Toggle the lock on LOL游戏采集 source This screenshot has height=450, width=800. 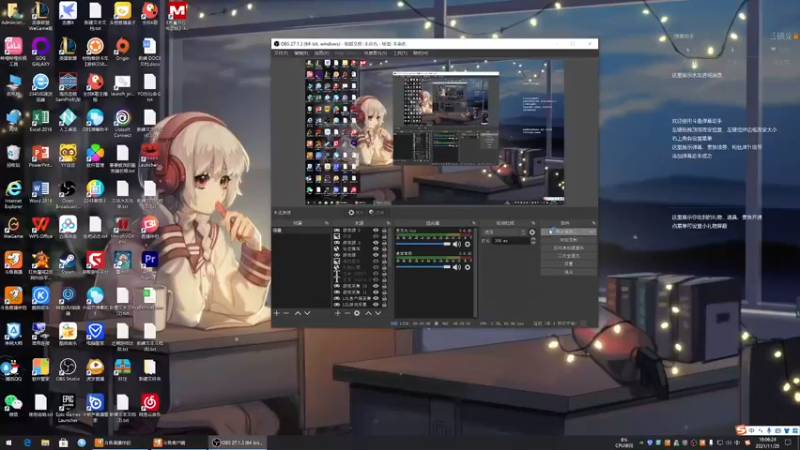[x=384, y=305]
